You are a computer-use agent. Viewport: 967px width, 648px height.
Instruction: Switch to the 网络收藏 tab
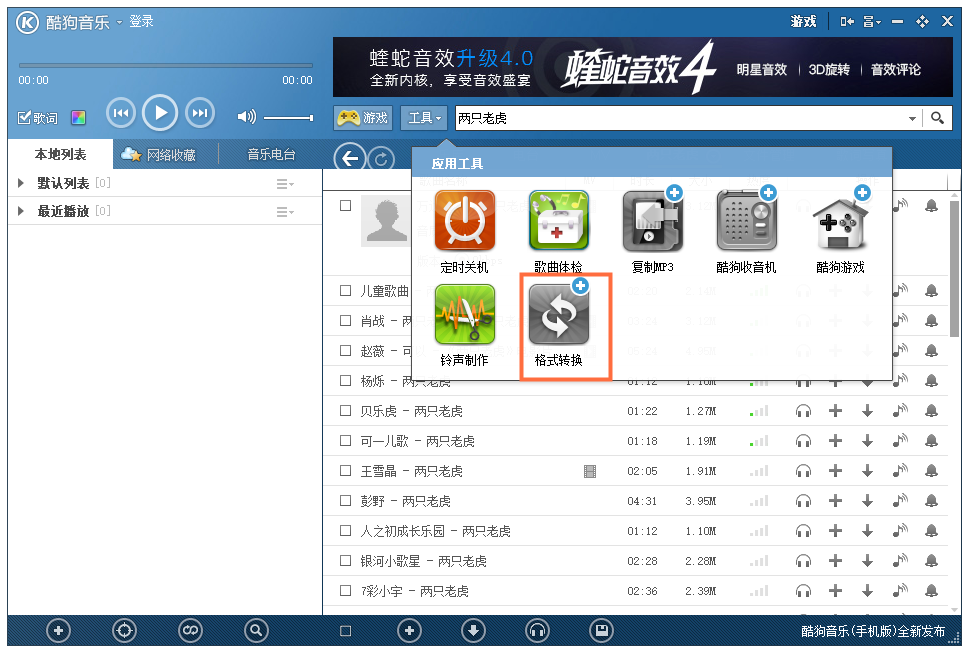159,155
